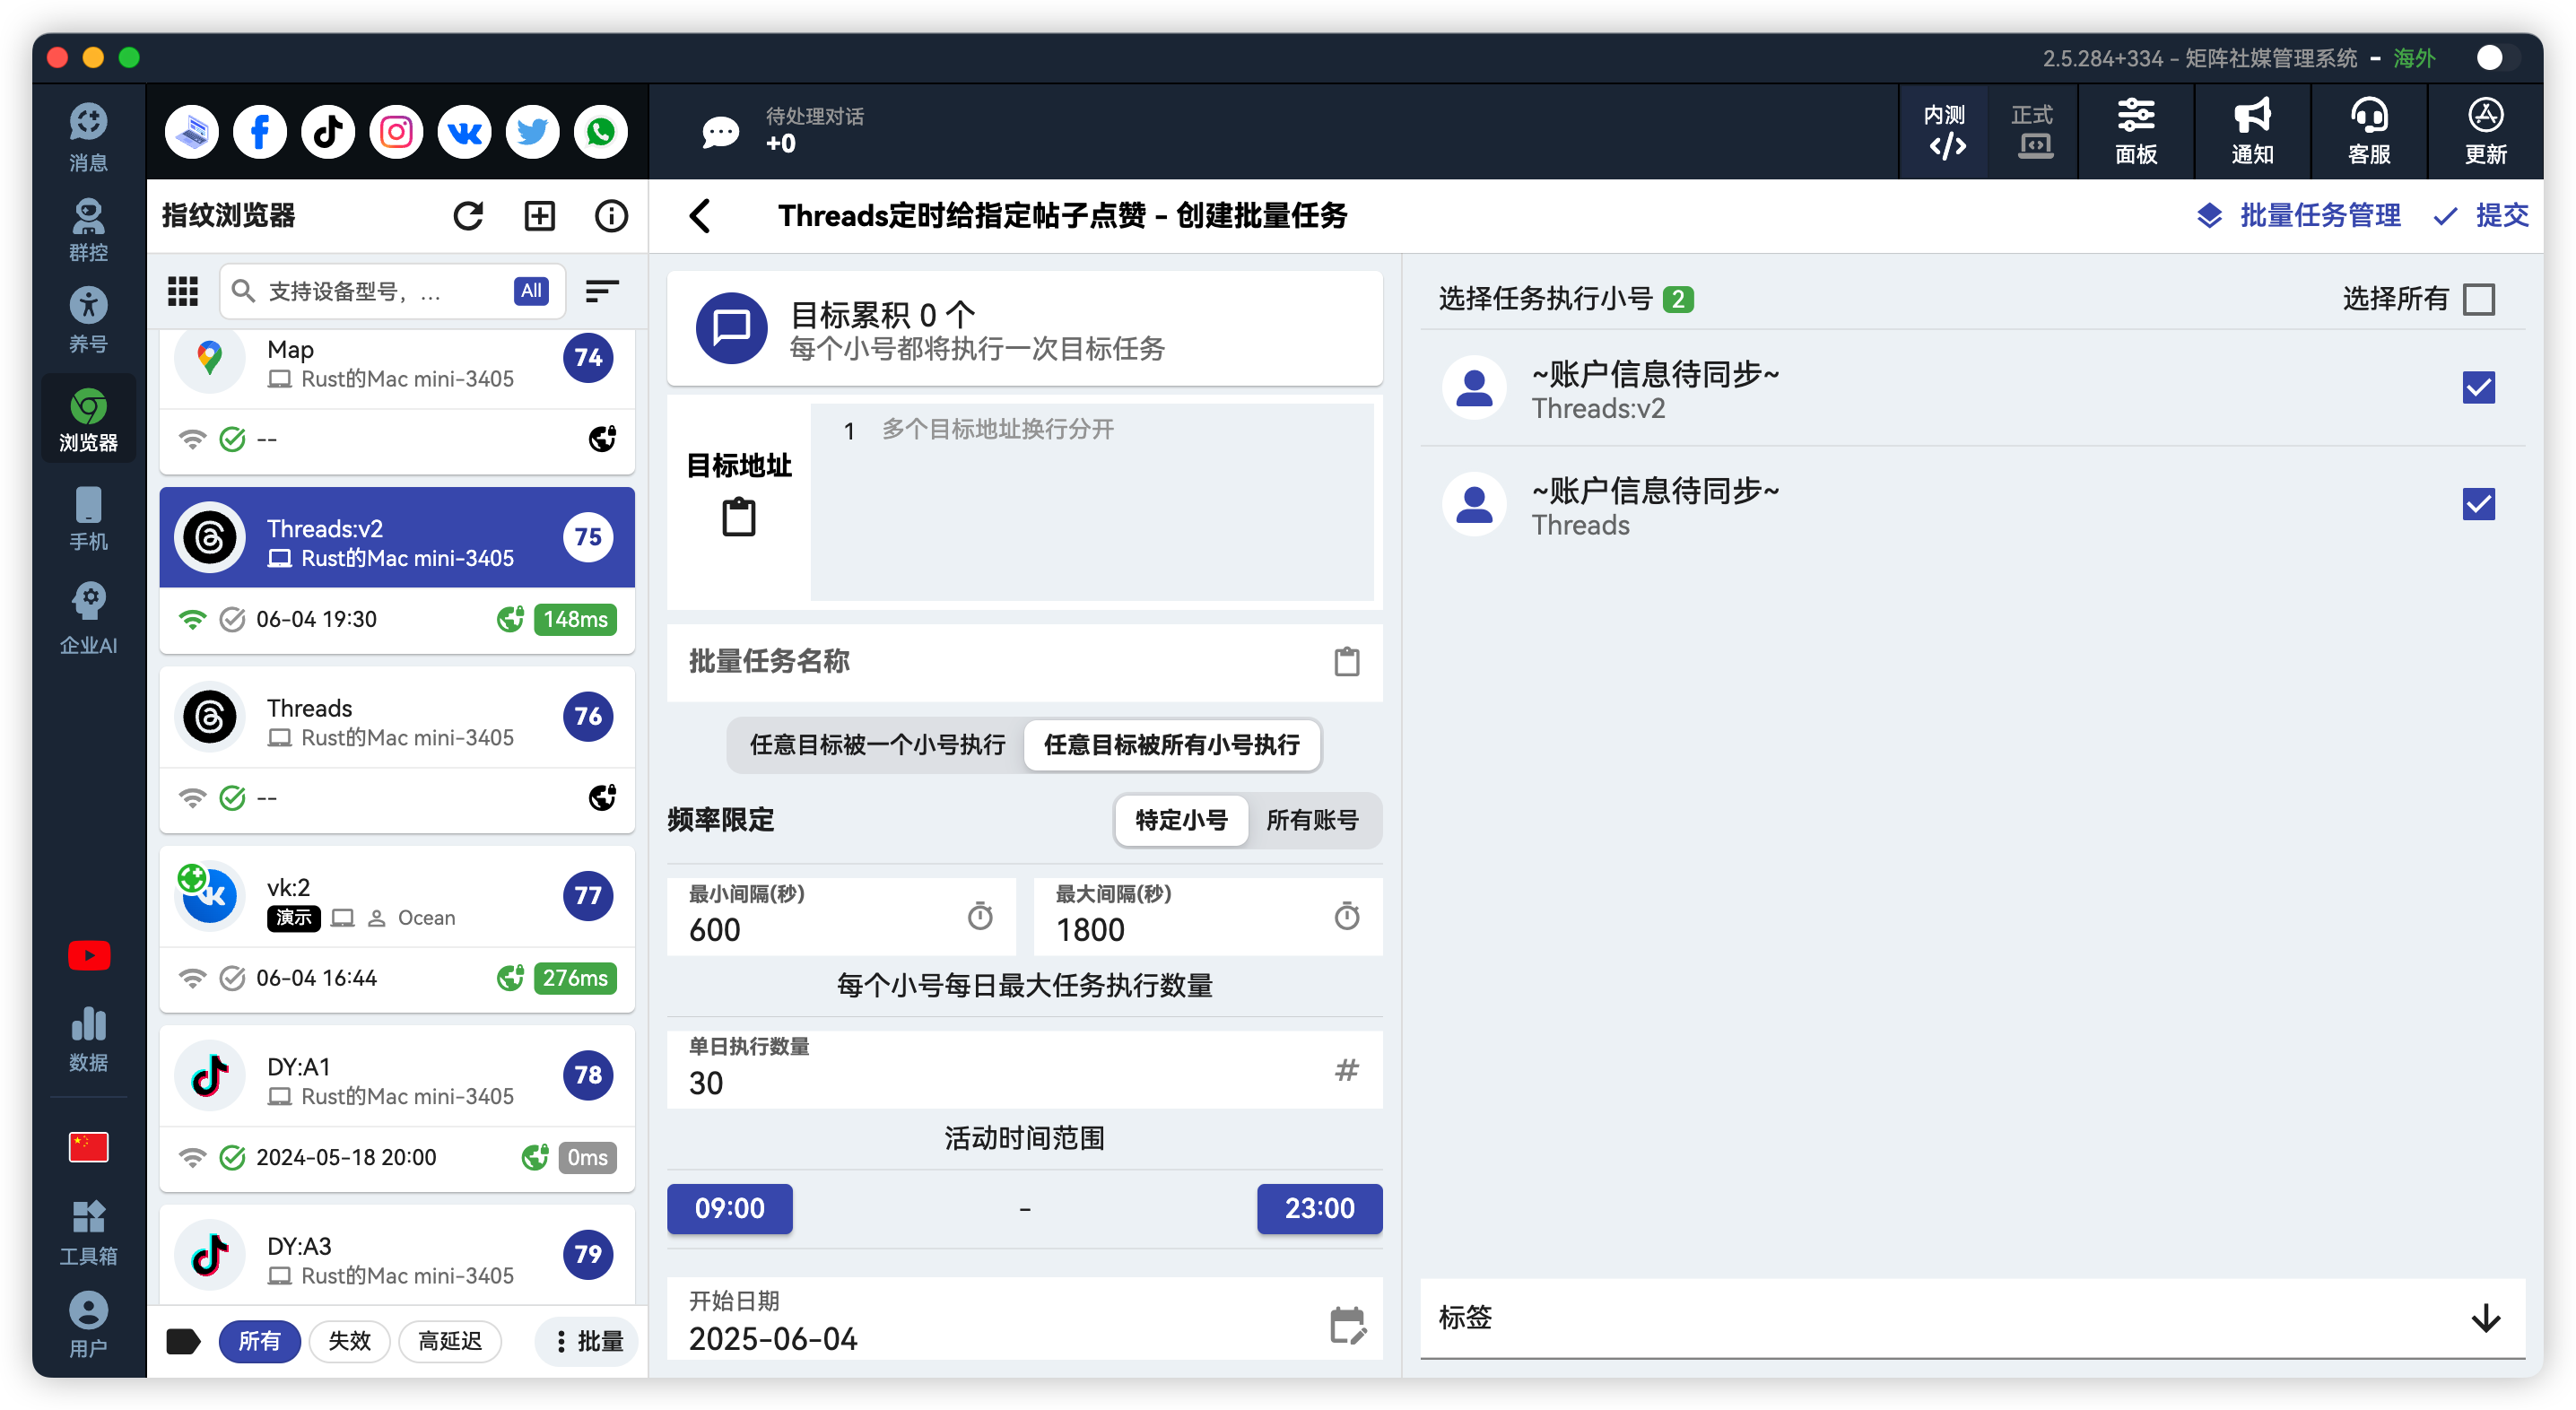Toggle grid view of browser list
The width and height of the screenshot is (2576, 1410).
(183, 291)
